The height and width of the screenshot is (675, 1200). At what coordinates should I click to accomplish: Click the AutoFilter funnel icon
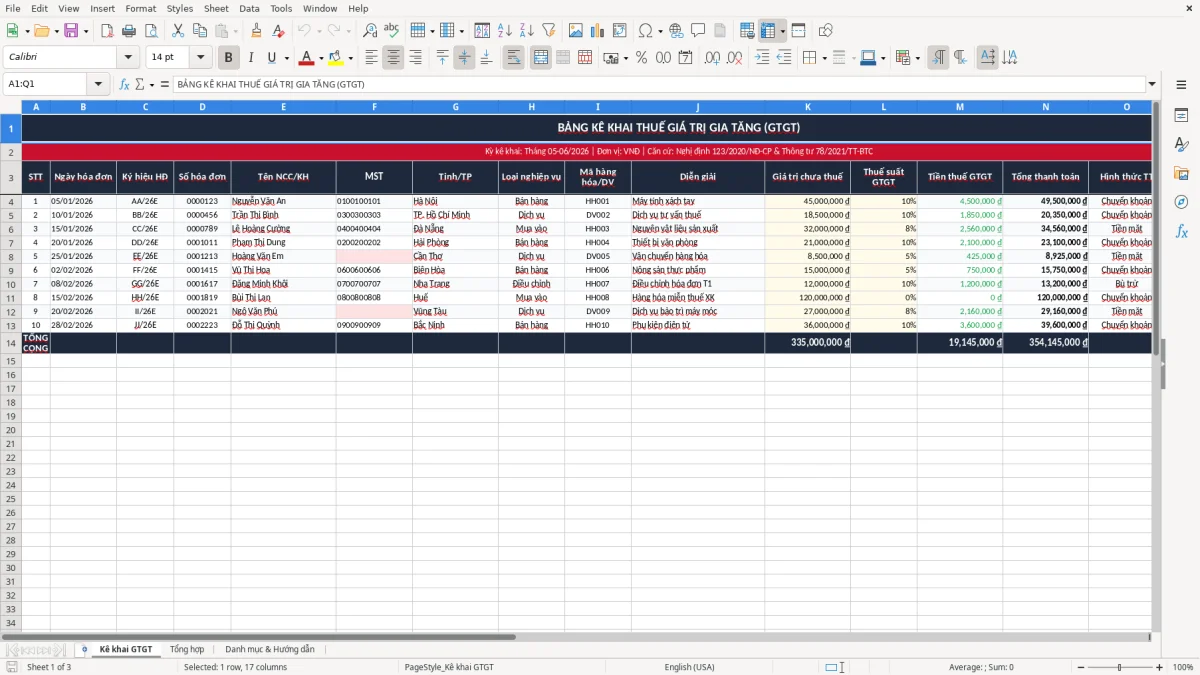pyautogui.click(x=548, y=31)
